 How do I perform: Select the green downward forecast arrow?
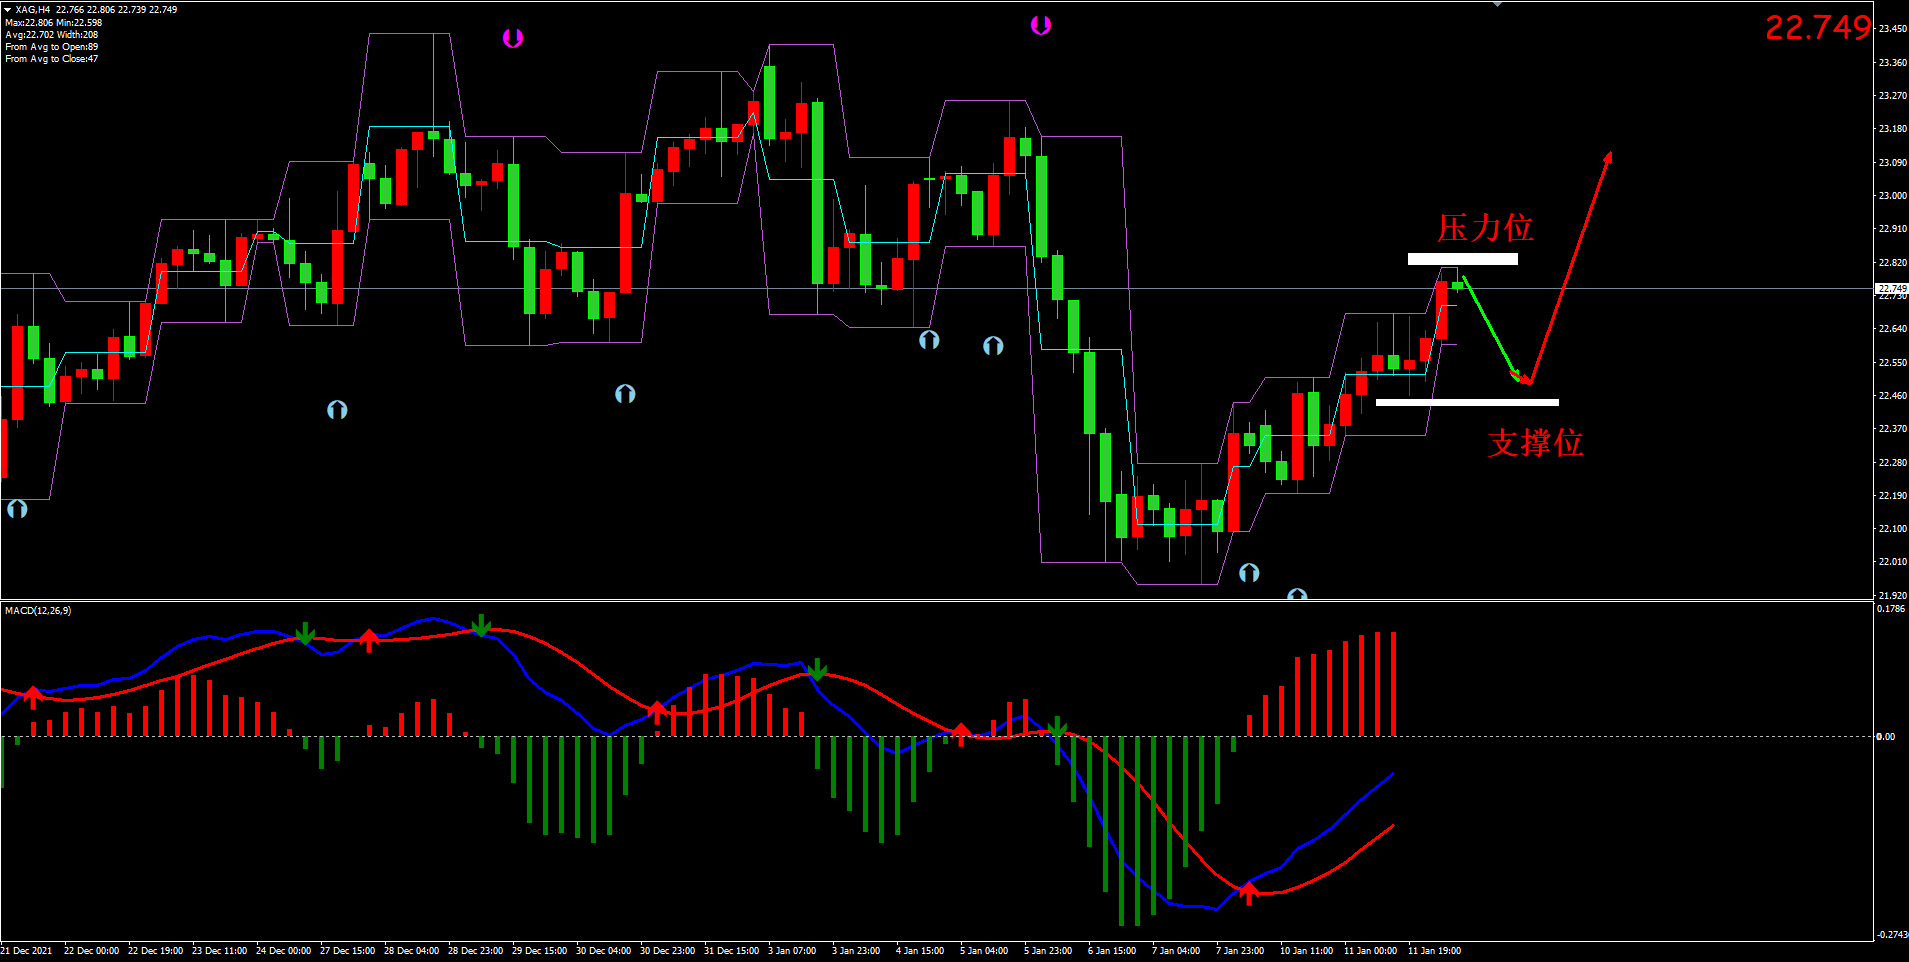pos(1491,331)
